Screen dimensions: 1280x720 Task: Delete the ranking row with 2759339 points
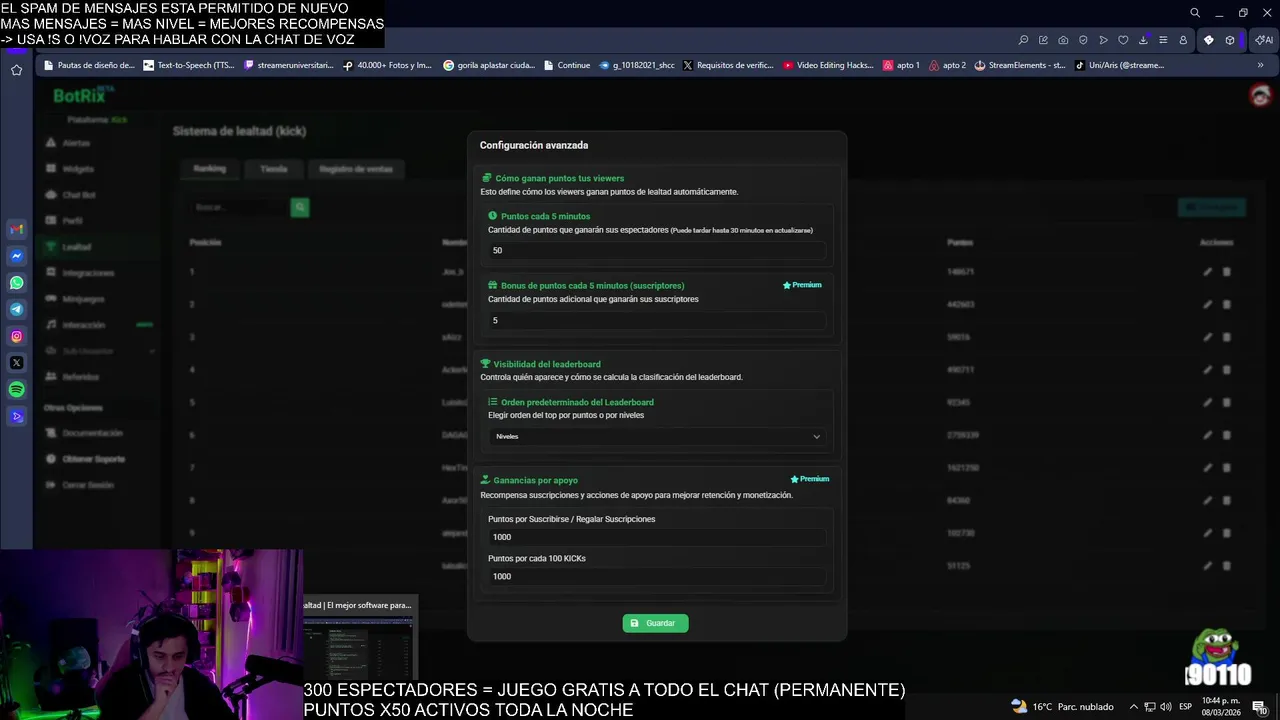point(1227,435)
